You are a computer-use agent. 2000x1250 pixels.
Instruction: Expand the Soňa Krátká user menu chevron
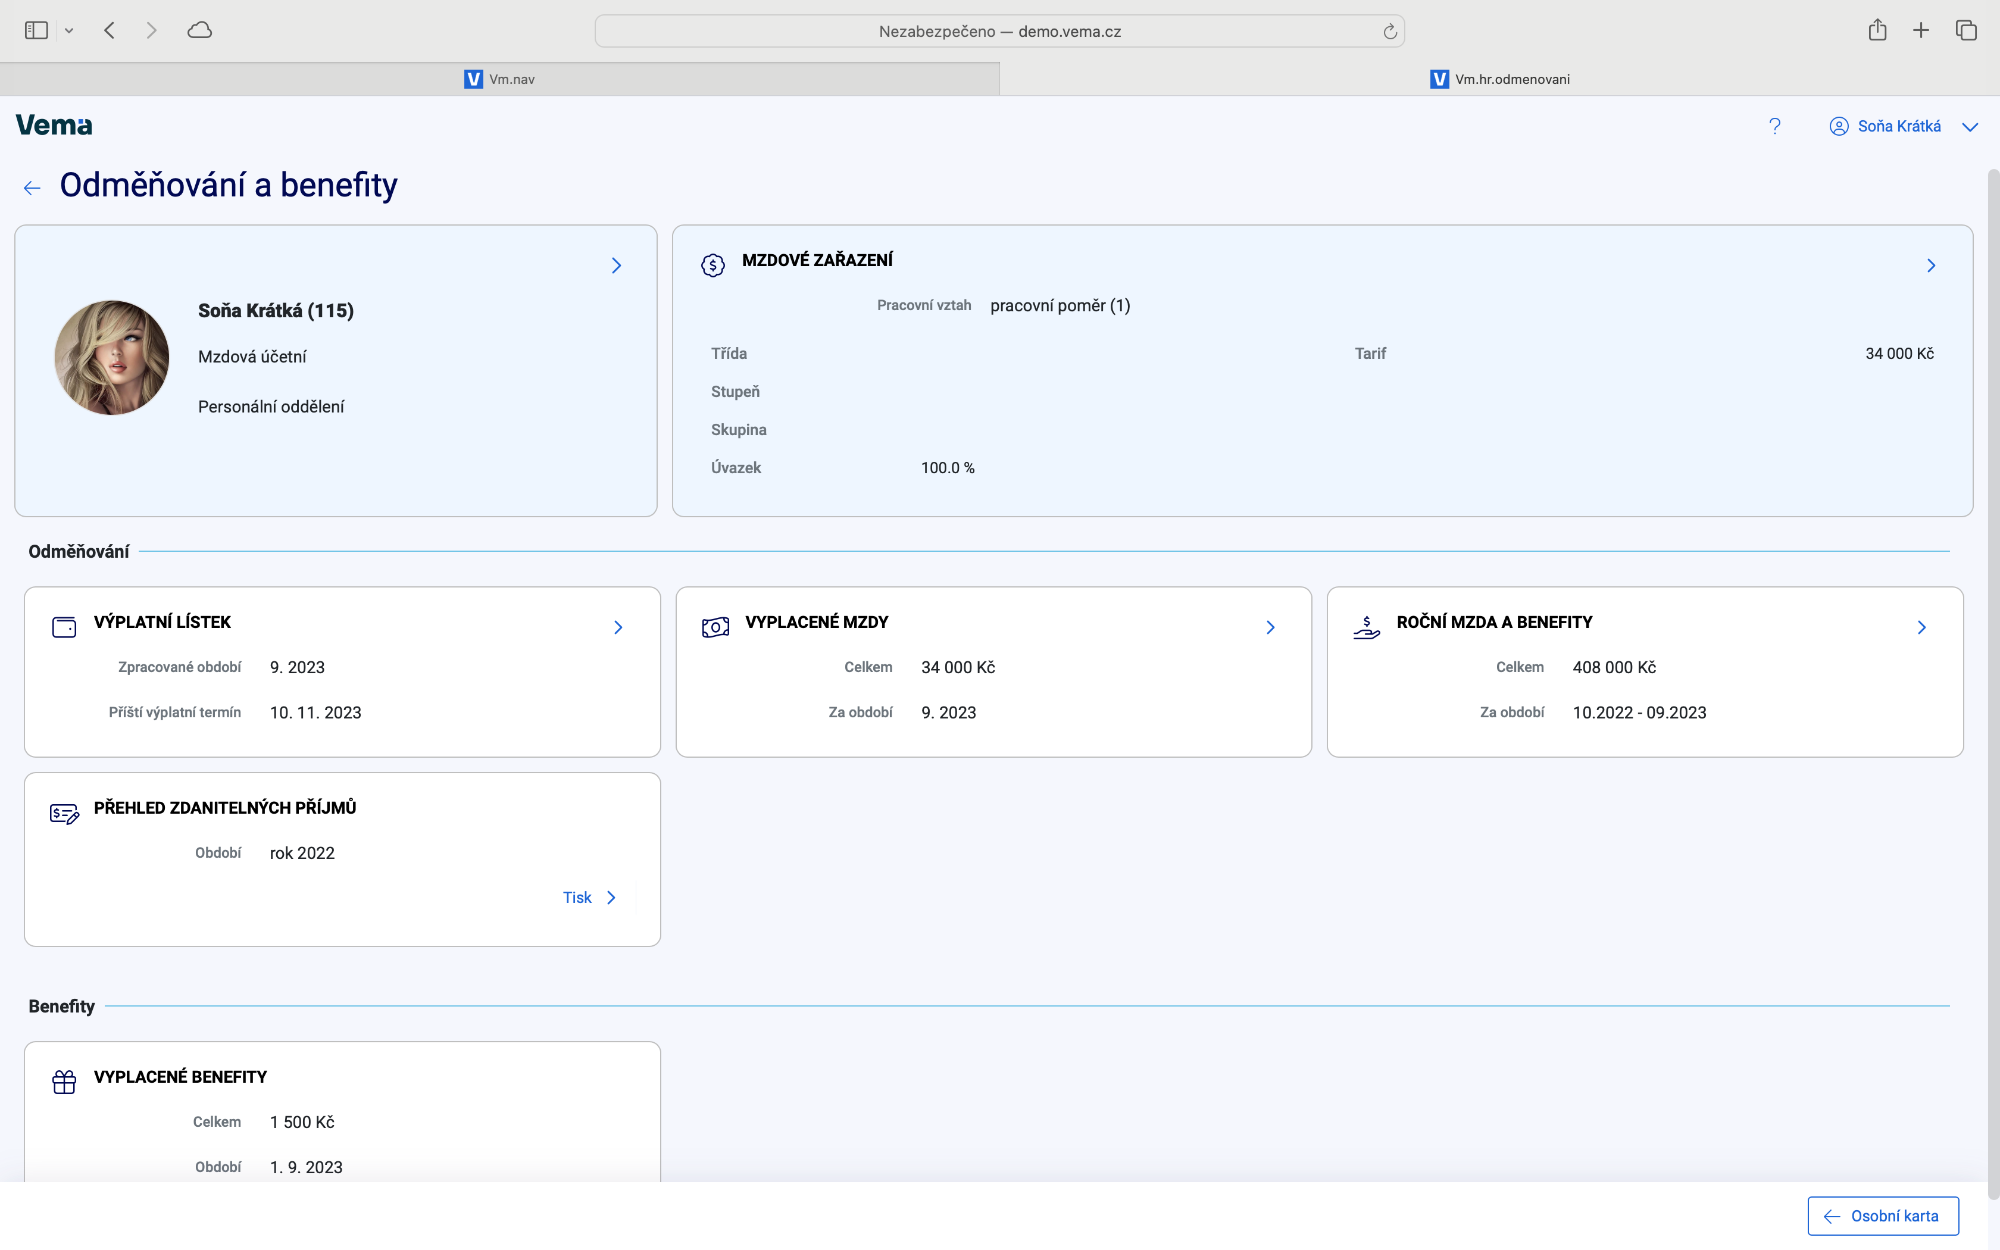(1970, 127)
